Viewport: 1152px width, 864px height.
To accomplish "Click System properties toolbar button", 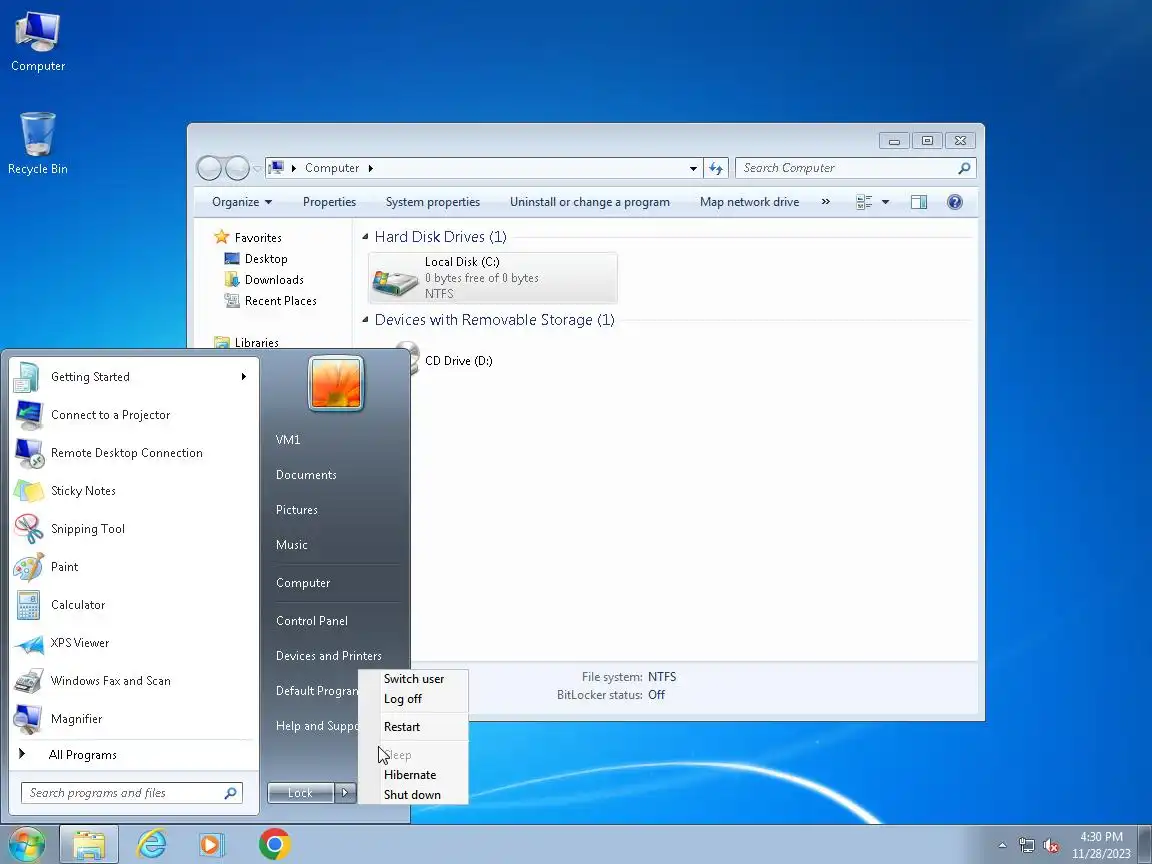I will [433, 202].
